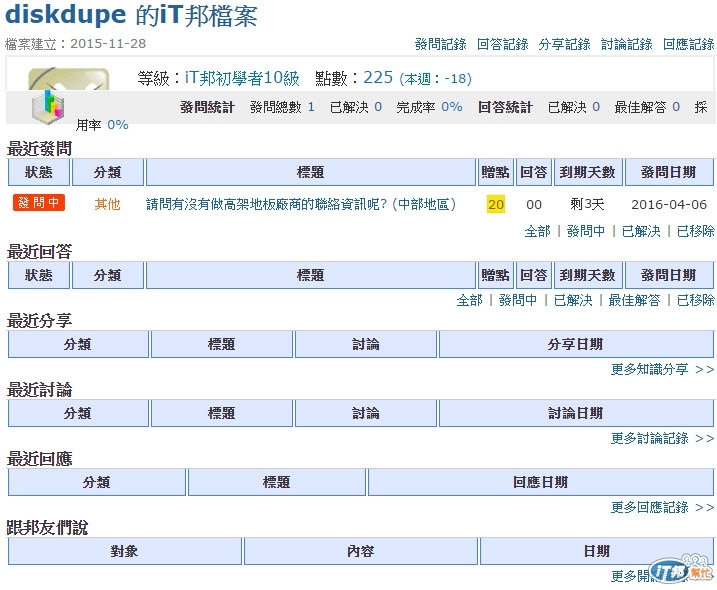
Task: Open the 回答記錄 link
Action: [x=503, y=44]
